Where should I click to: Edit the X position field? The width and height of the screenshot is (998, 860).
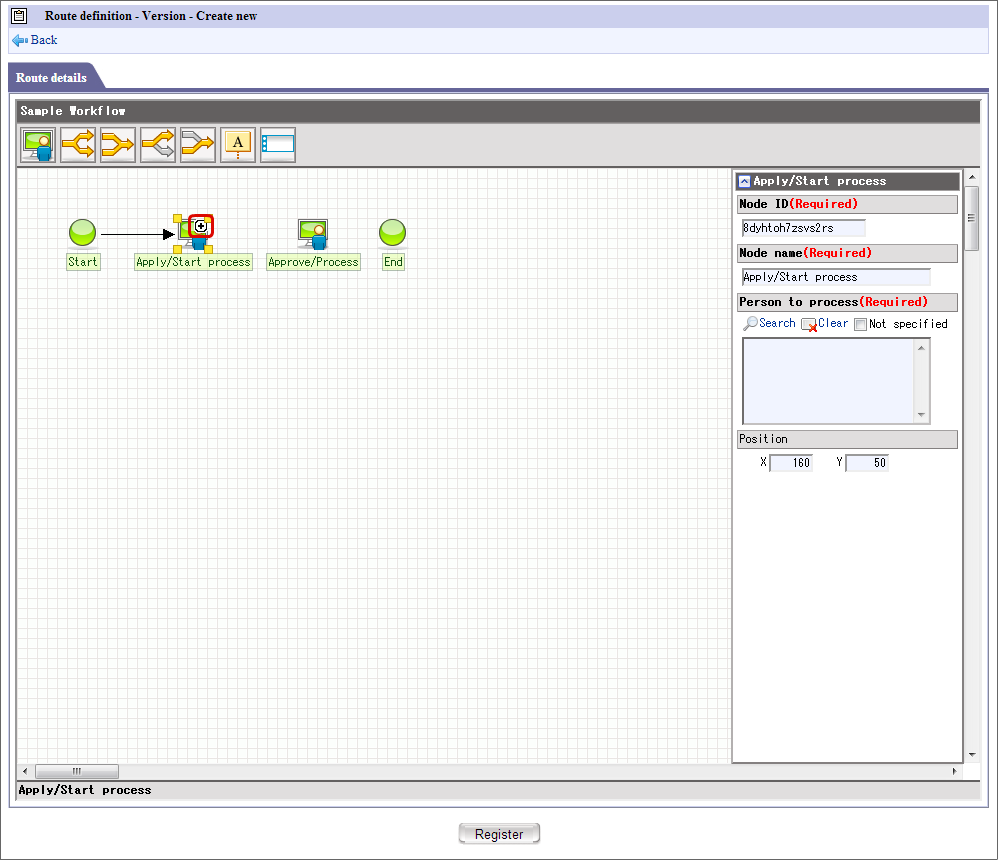[791, 463]
